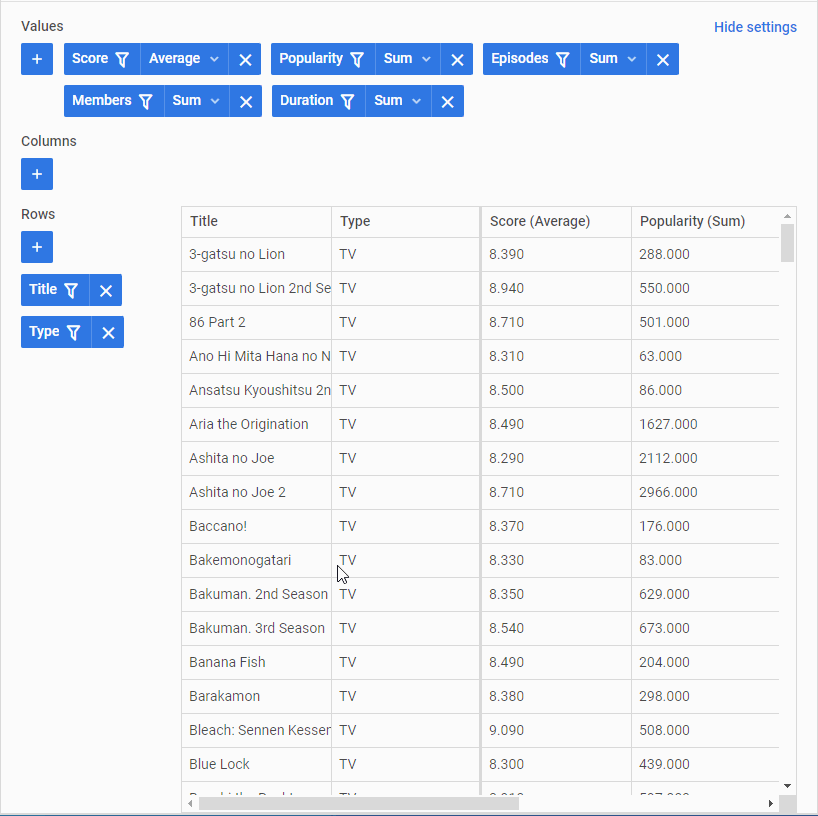Click horizontal scrollbar left arrow
This screenshot has height=816, width=818.
pos(190,803)
